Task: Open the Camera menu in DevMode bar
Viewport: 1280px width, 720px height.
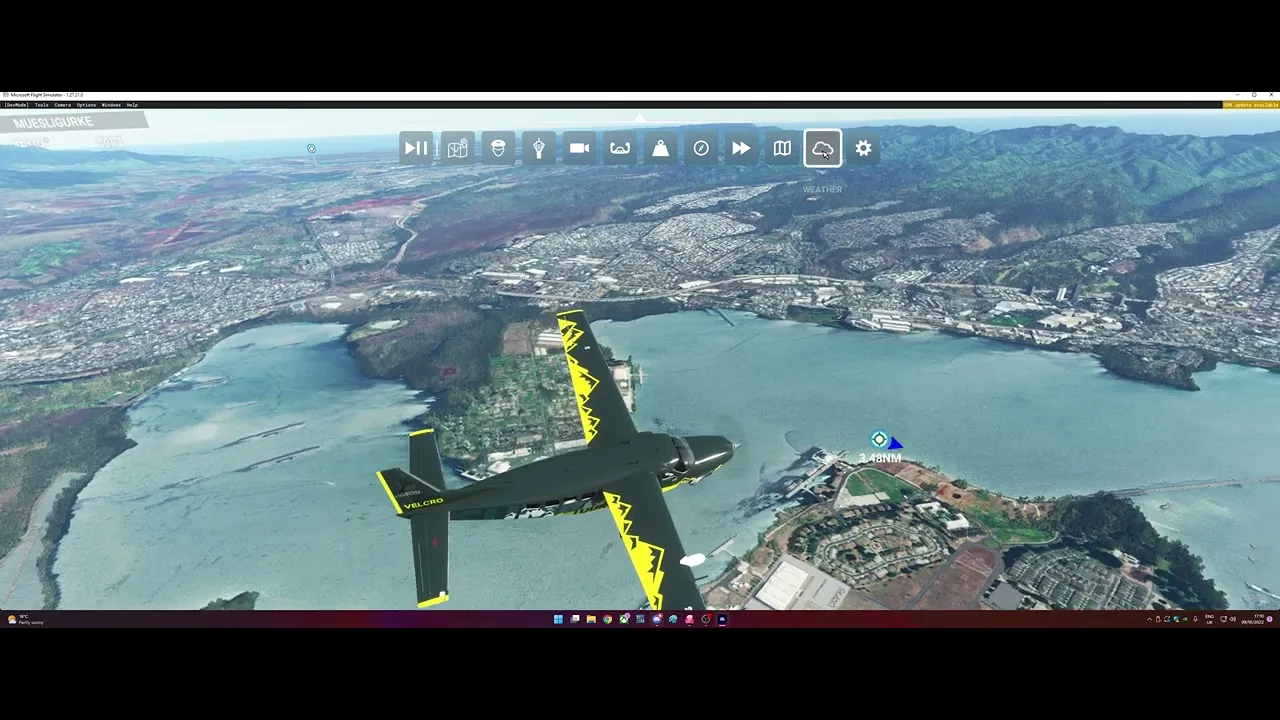Action: click(62, 105)
